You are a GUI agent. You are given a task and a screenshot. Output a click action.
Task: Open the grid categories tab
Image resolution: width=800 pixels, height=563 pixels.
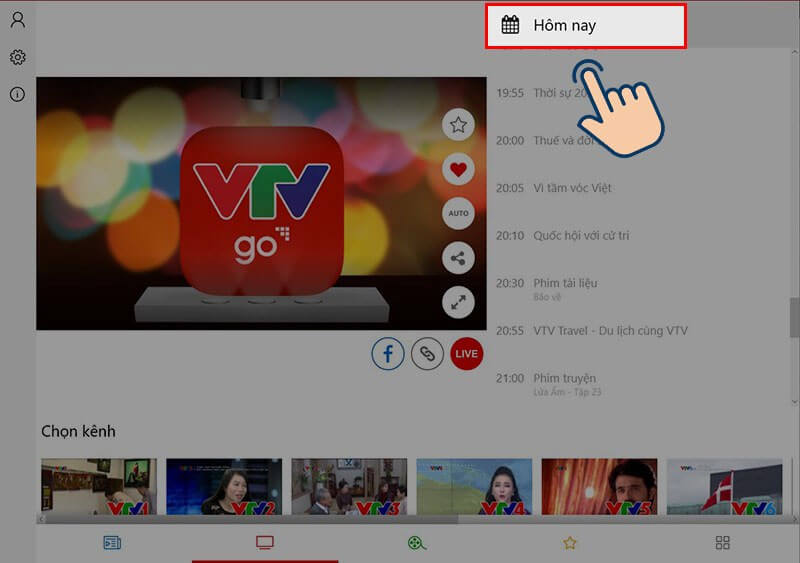point(722,543)
